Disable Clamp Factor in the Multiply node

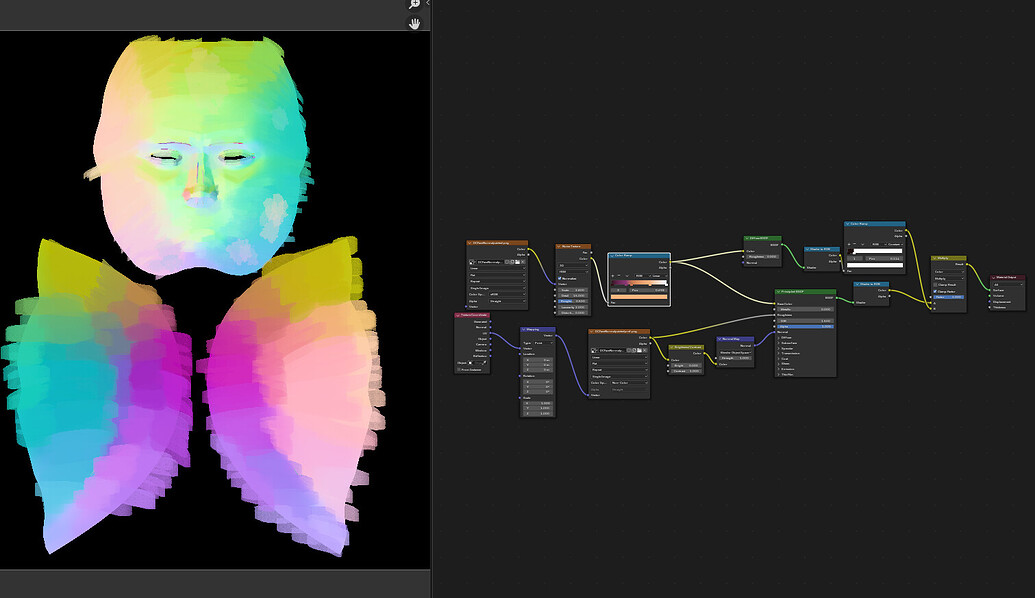(935, 292)
